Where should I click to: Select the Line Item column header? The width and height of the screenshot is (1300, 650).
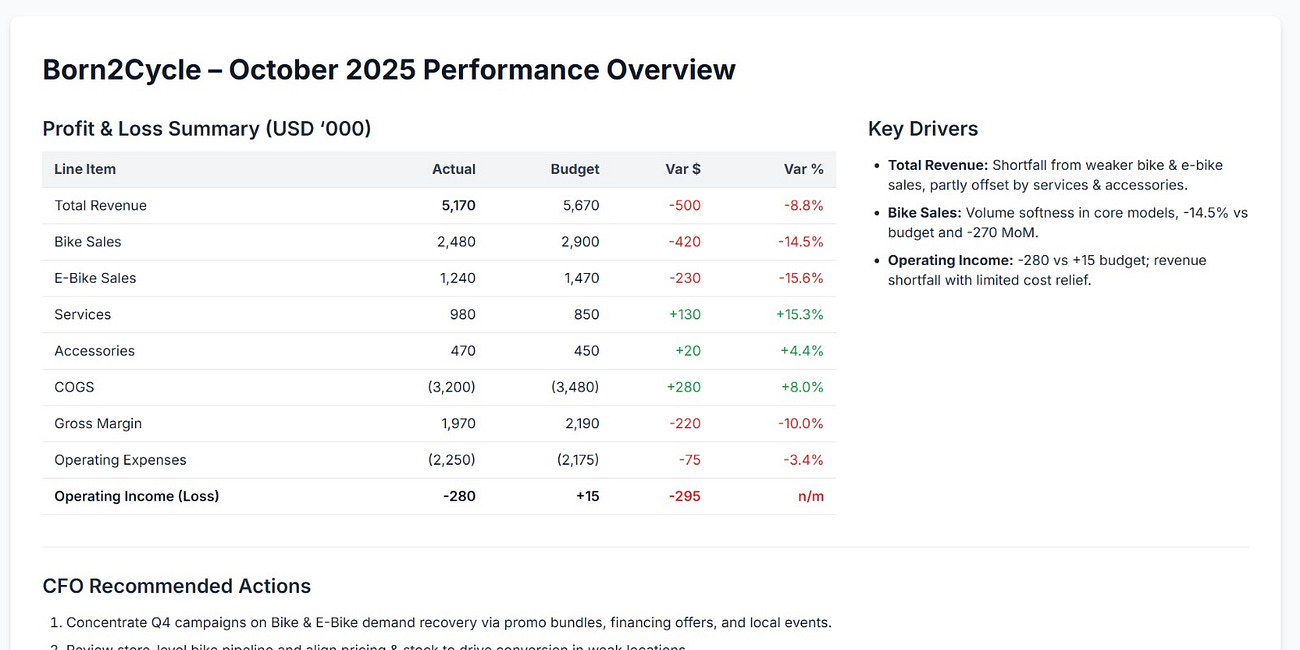click(84, 169)
